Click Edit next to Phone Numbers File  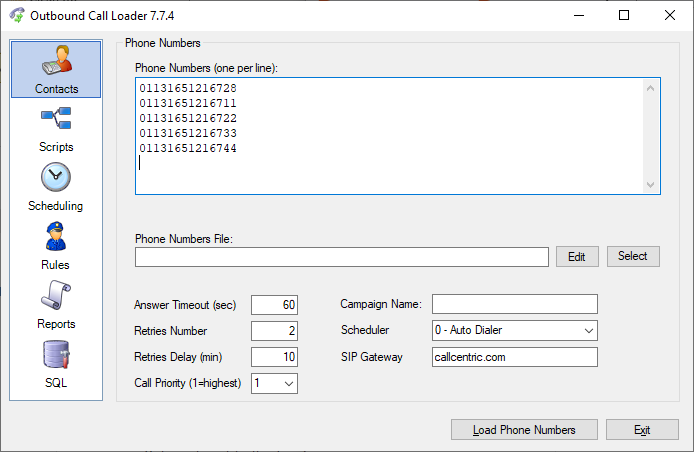click(577, 257)
